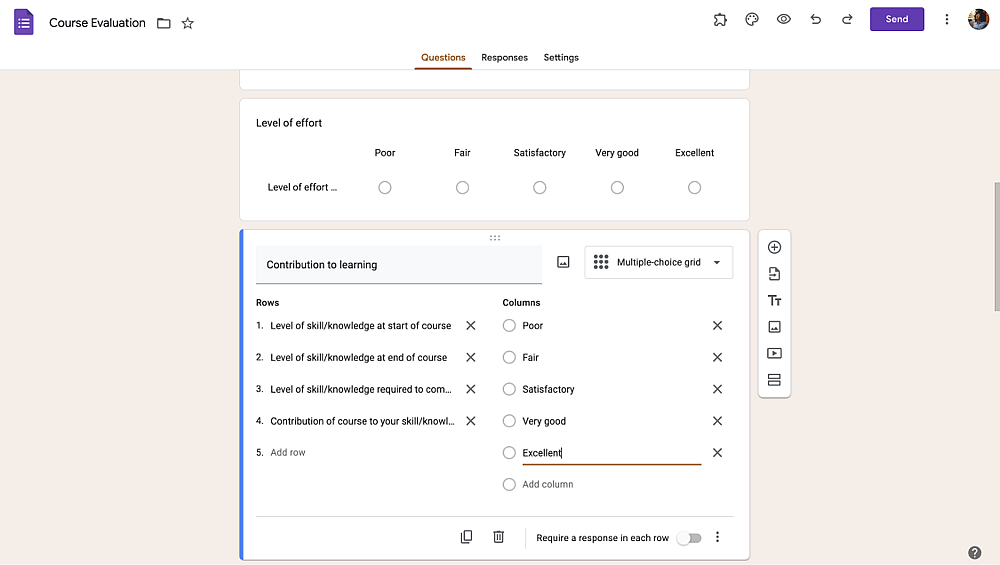
Task: Add image from side toolbar
Action: 774,327
